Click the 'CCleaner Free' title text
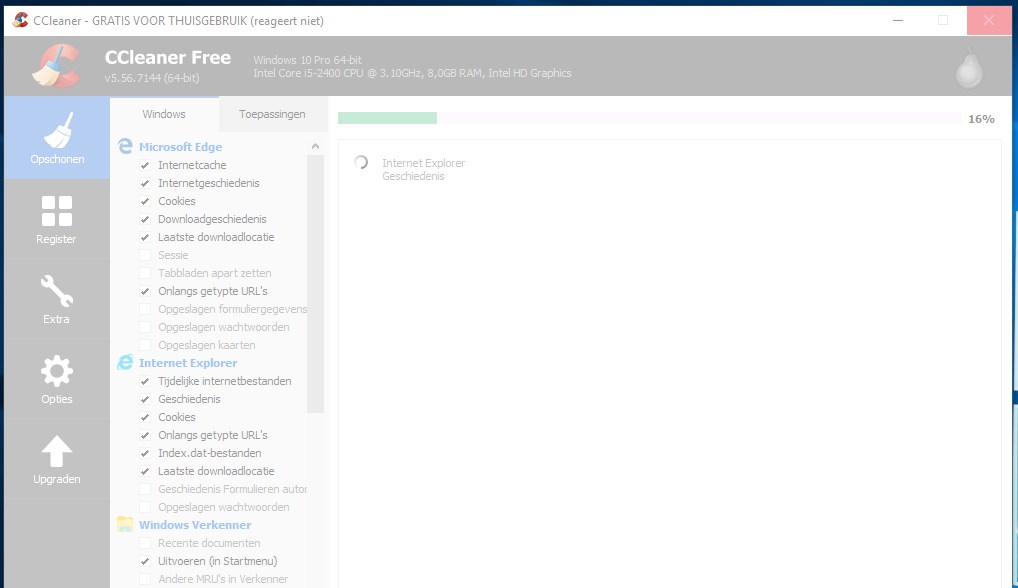 pos(168,57)
